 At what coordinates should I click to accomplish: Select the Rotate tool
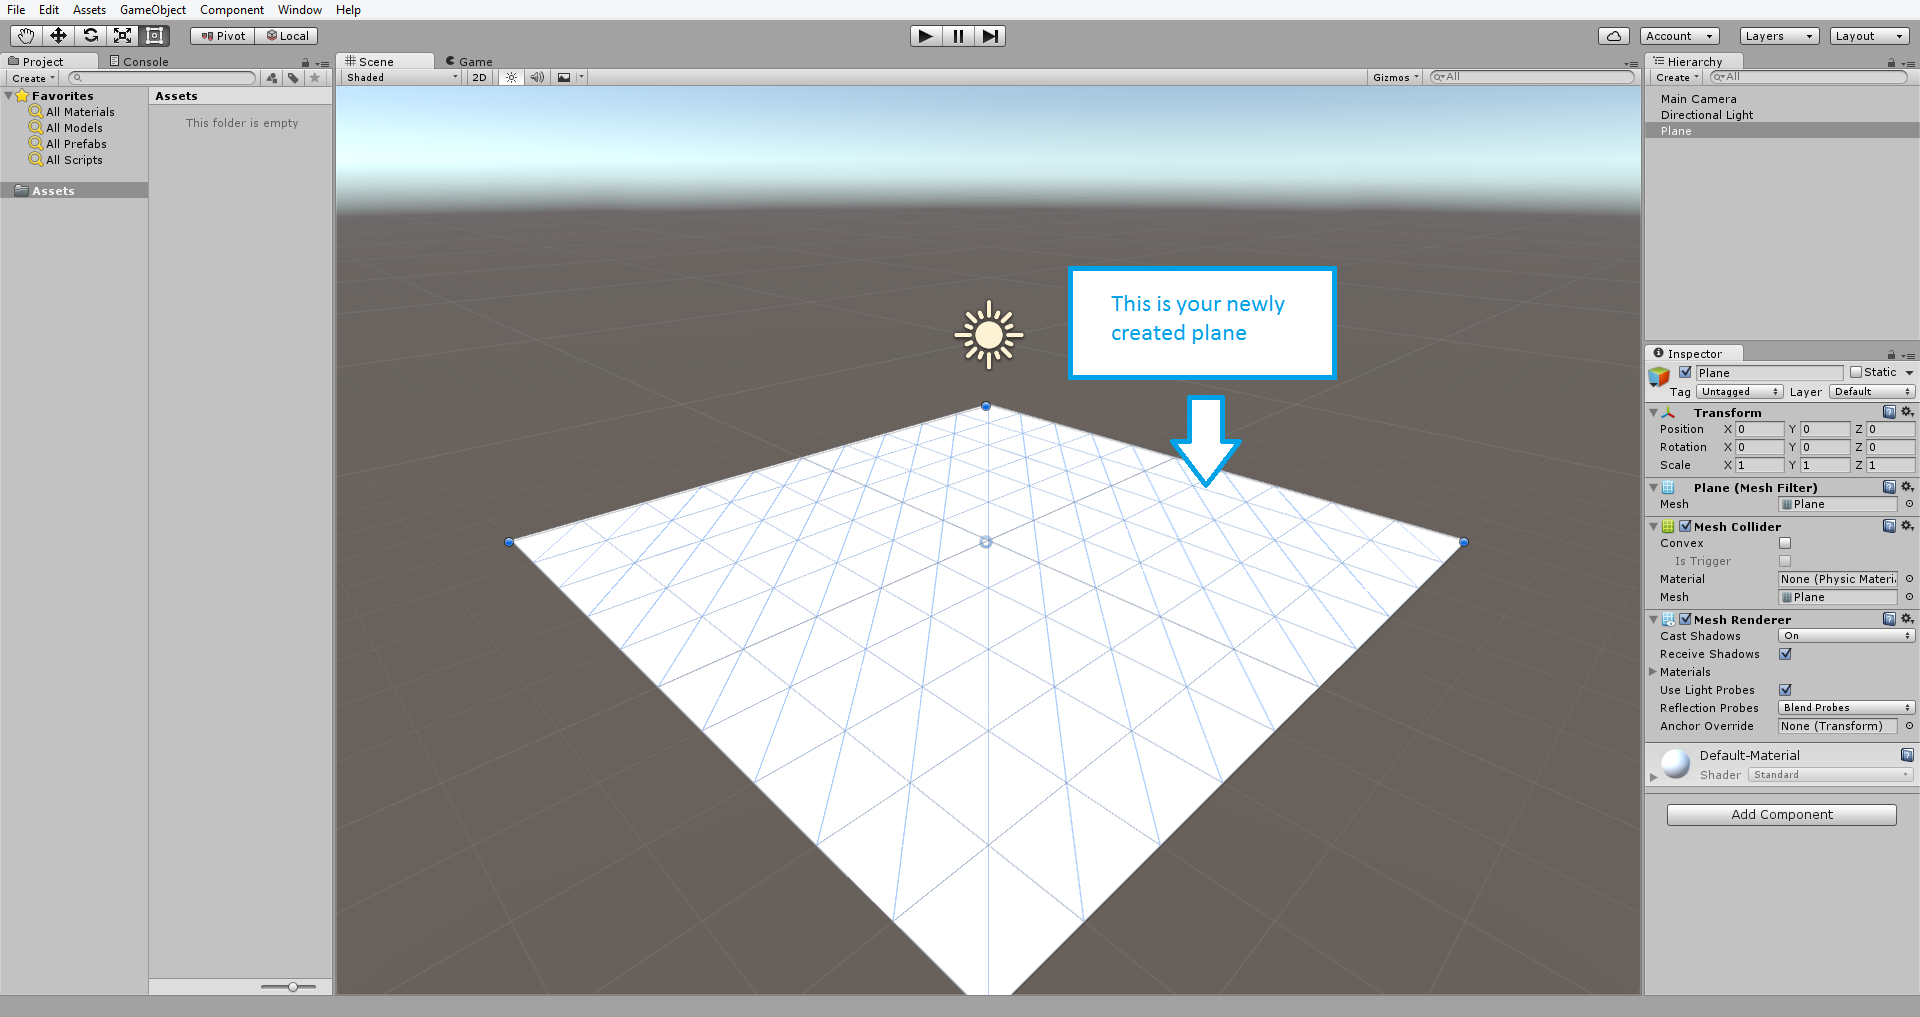pos(90,36)
